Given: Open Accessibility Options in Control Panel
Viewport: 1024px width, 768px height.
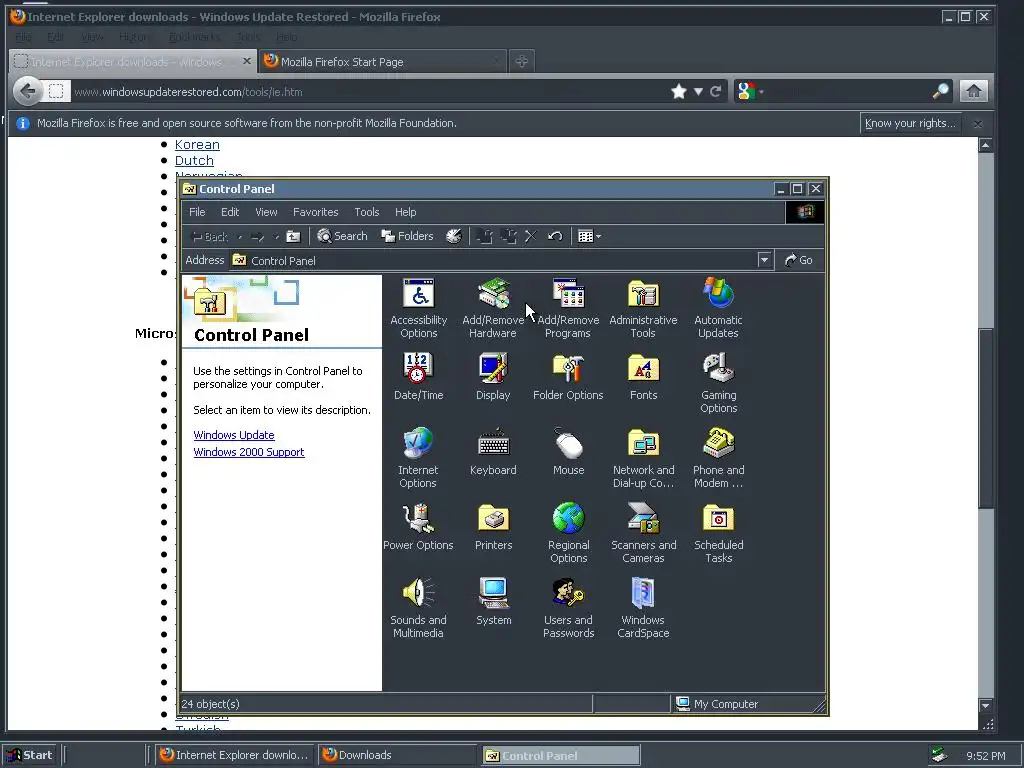Looking at the screenshot, I should pyautogui.click(x=419, y=308).
